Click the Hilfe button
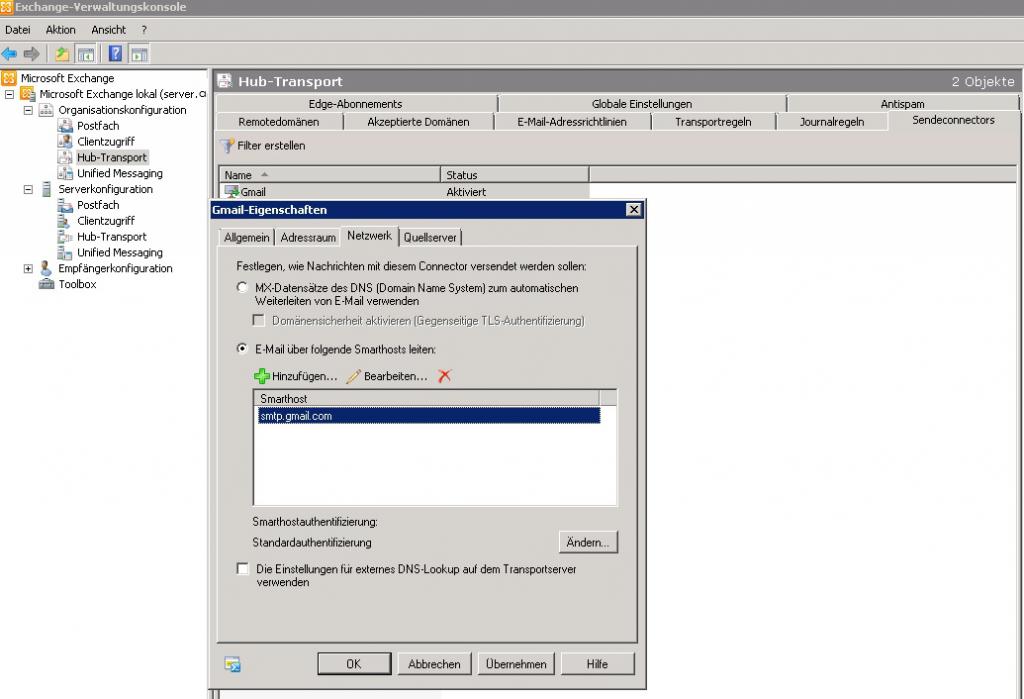Screen dimensions: 1024x699 [597, 664]
